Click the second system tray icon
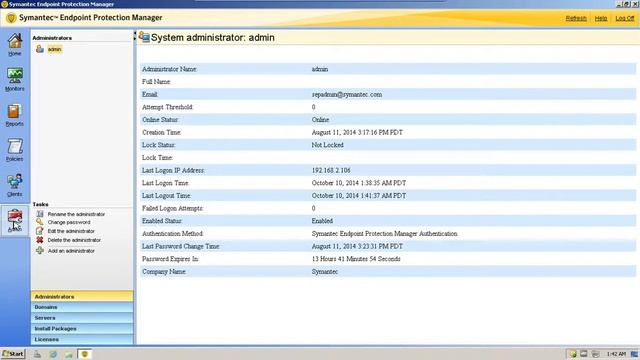Image resolution: width=640 pixels, height=360 pixels. point(584,354)
